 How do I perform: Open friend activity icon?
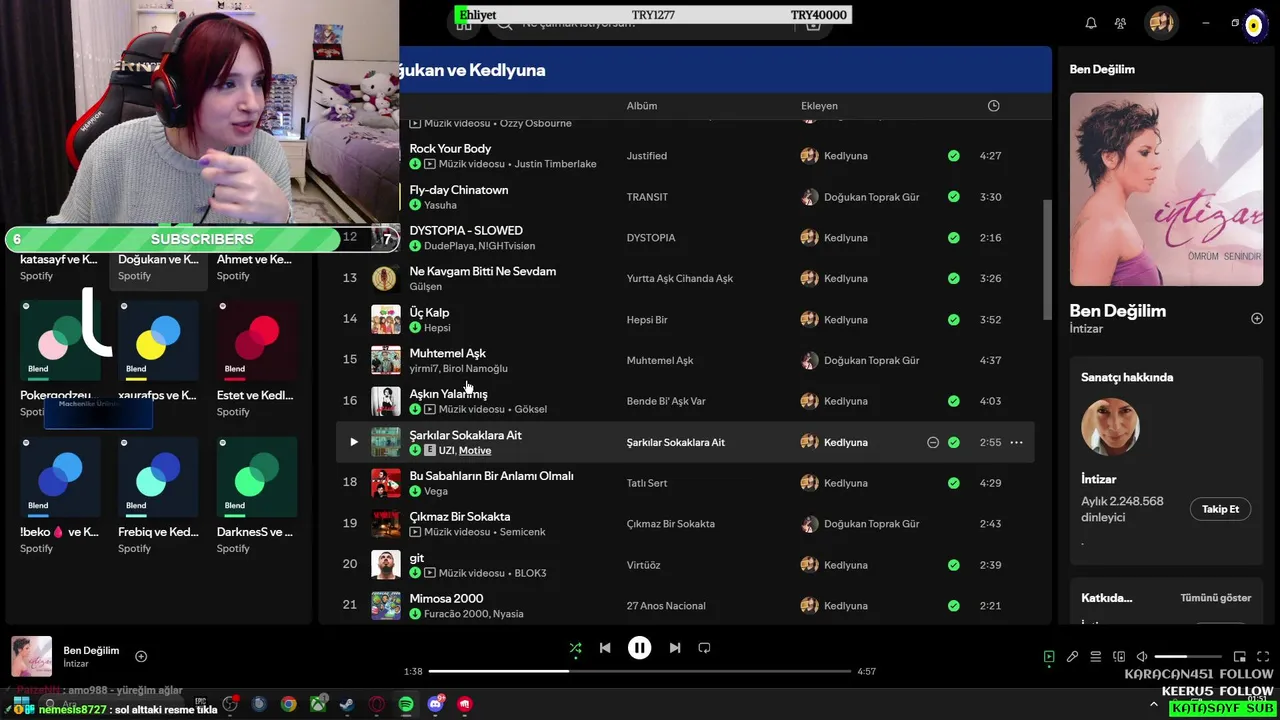click(x=1120, y=23)
